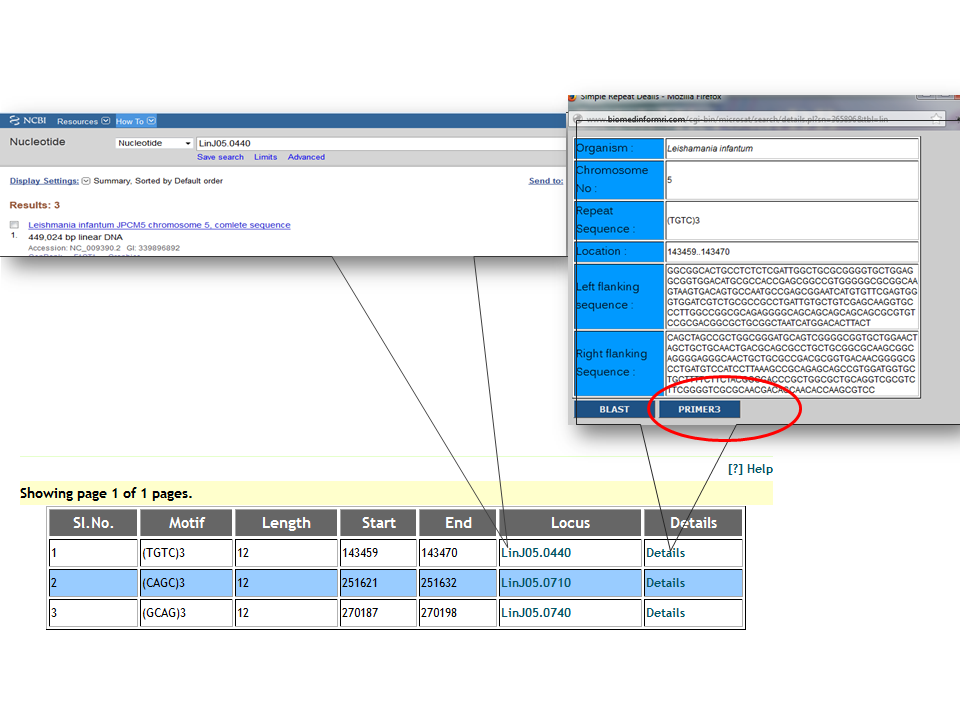
Task: Bookmark page with the star icon
Action: pos(936,118)
